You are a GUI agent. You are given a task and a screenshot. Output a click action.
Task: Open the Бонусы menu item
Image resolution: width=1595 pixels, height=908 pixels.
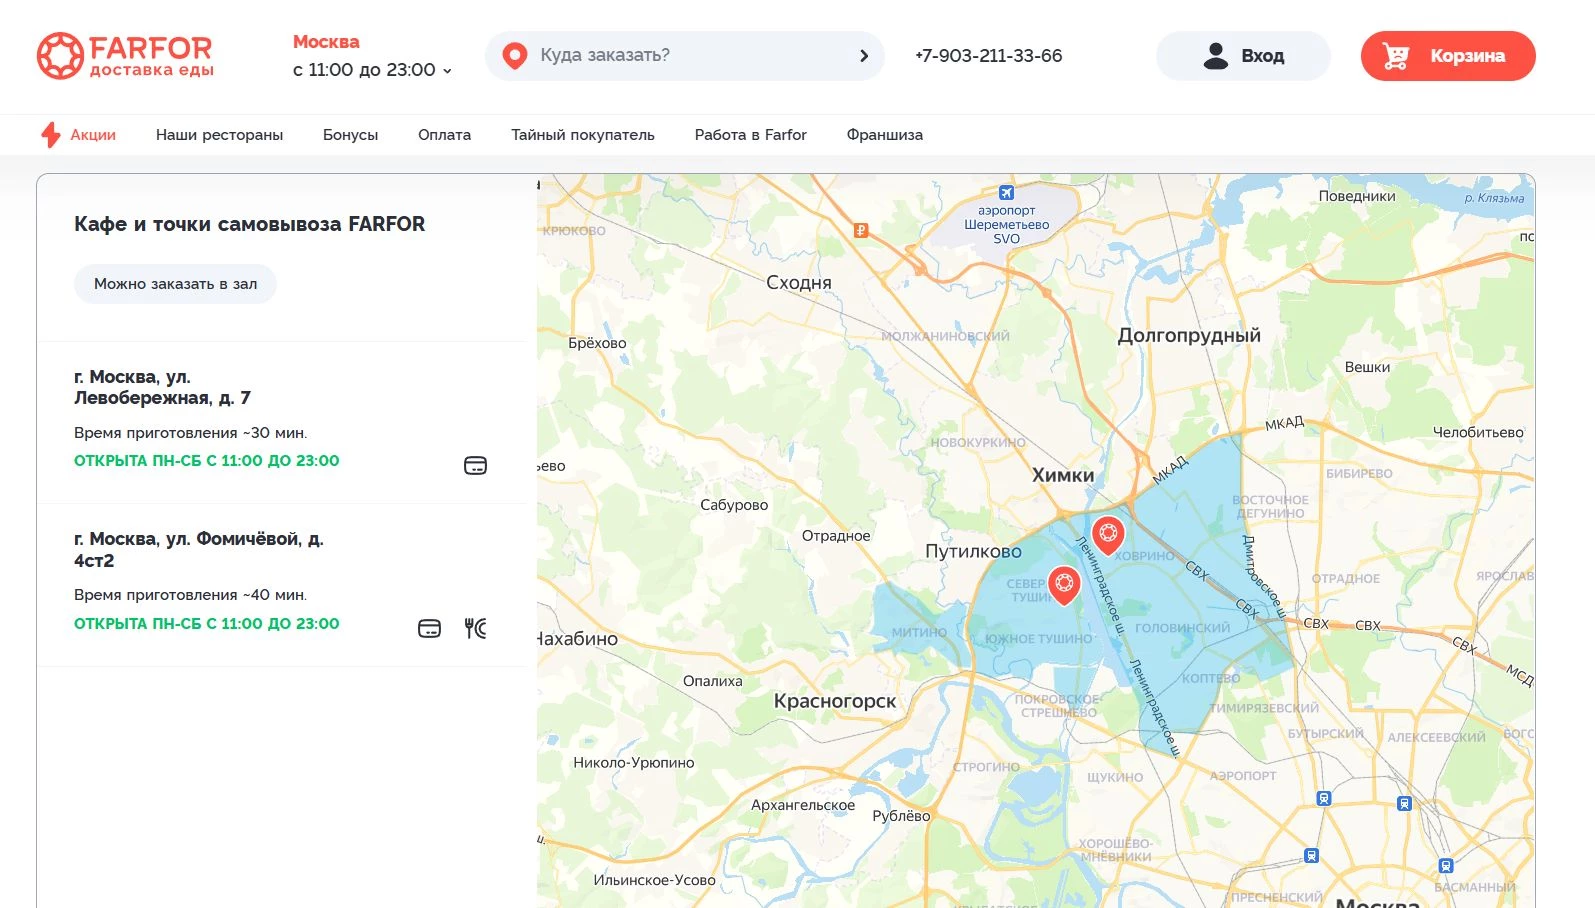click(350, 135)
